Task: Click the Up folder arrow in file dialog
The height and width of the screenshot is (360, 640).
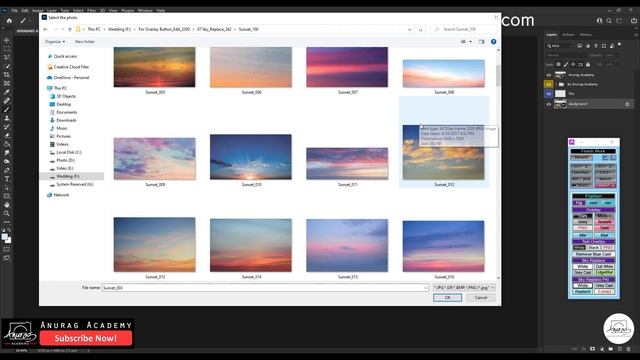Action: coord(70,29)
